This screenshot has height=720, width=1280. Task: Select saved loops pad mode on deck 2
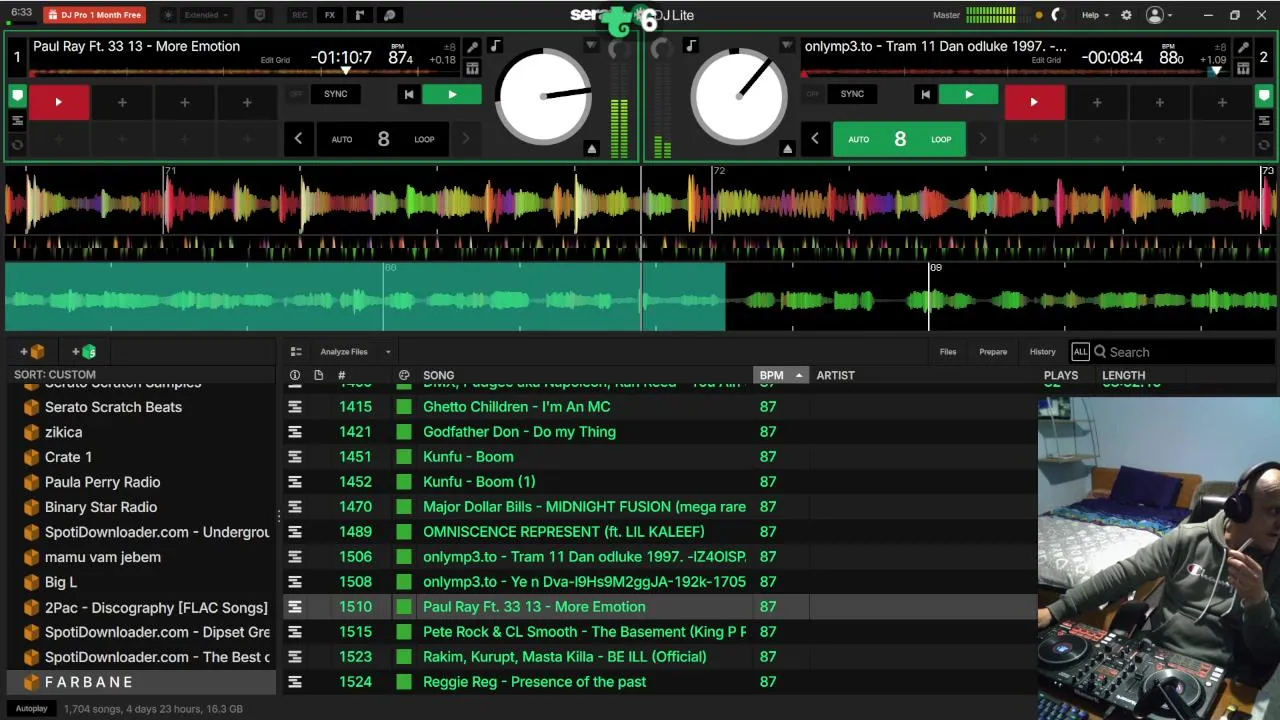pyautogui.click(x=1263, y=121)
